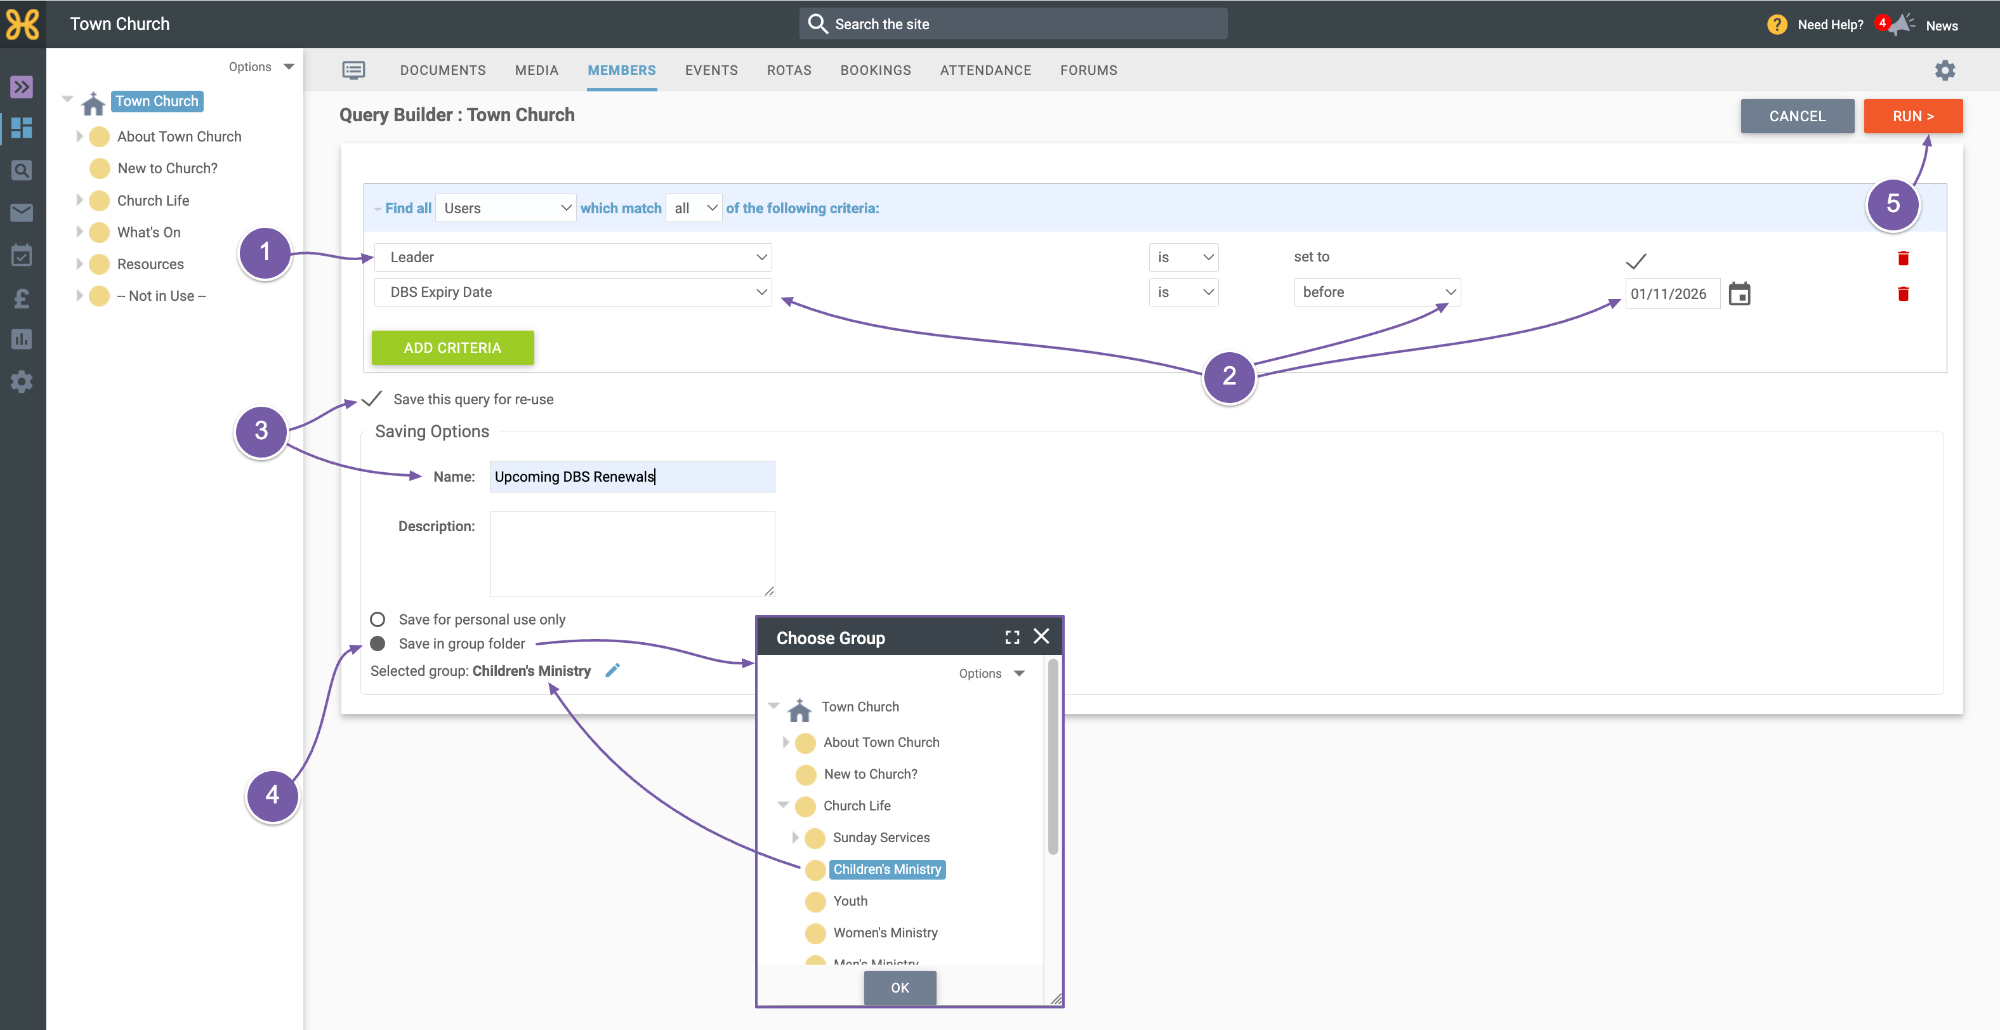The image size is (2000, 1030).
Task: Maximize the Choose Group dialog
Action: point(1012,637)
